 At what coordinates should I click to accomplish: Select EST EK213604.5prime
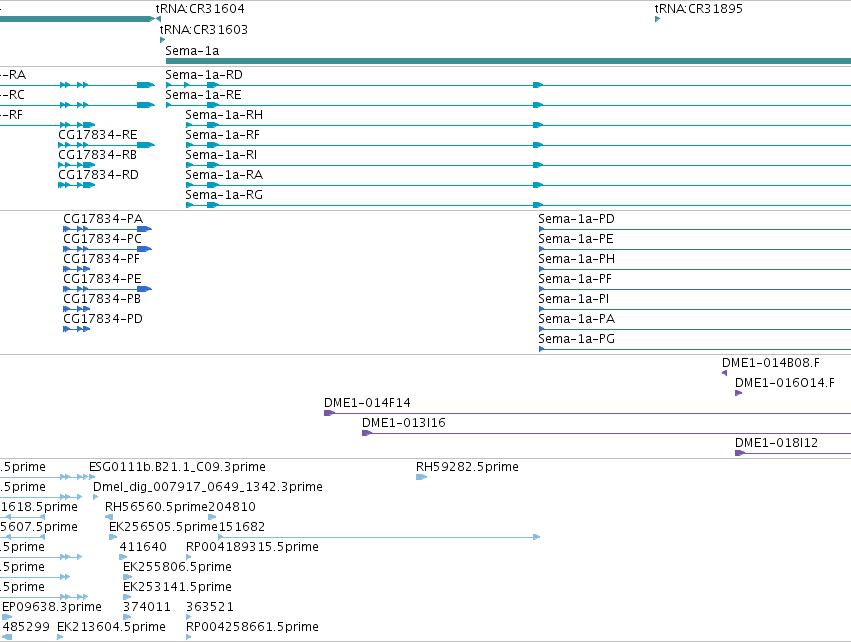[111, 628]
